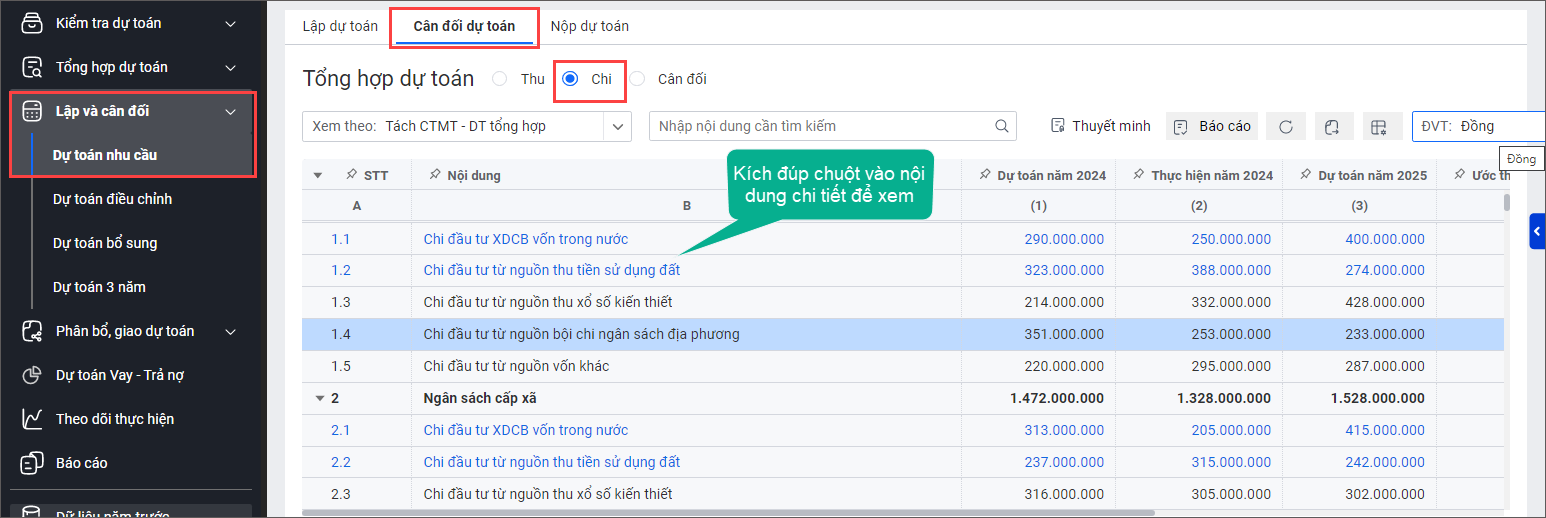Select the Chi radio button

tap(570, 79)
